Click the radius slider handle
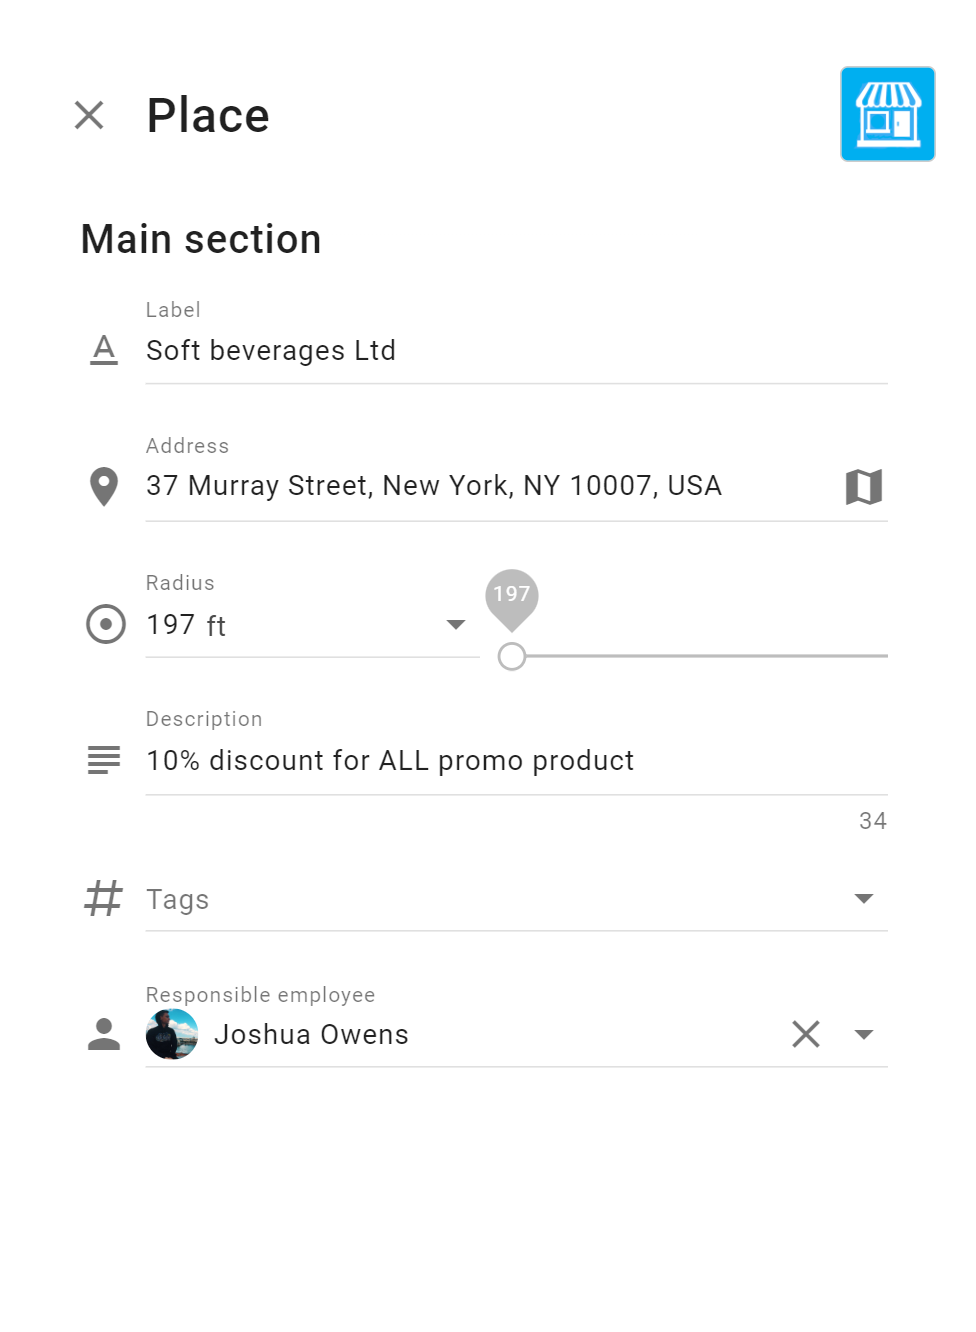Image resolution: width=976 pixels, height=1332 pixels. [512, 656]
